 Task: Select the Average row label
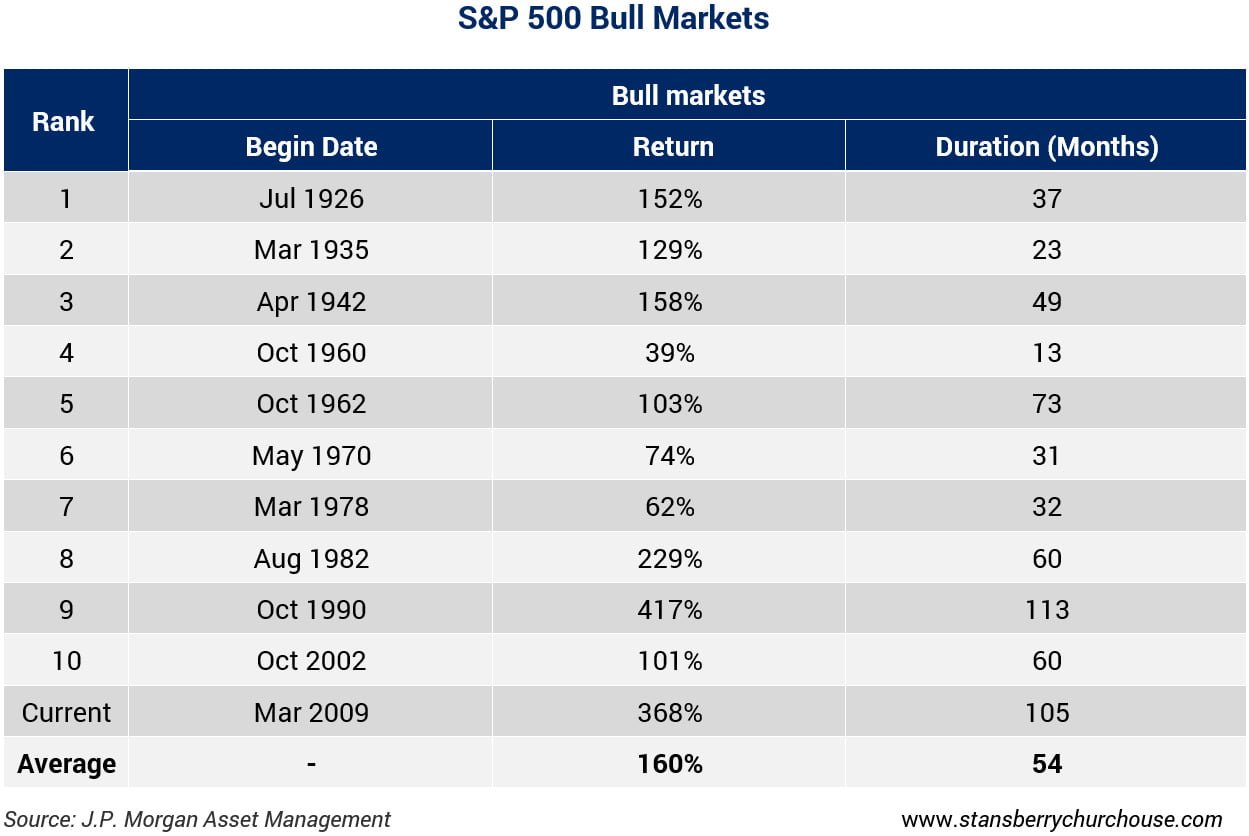click(x=66, y=764)
